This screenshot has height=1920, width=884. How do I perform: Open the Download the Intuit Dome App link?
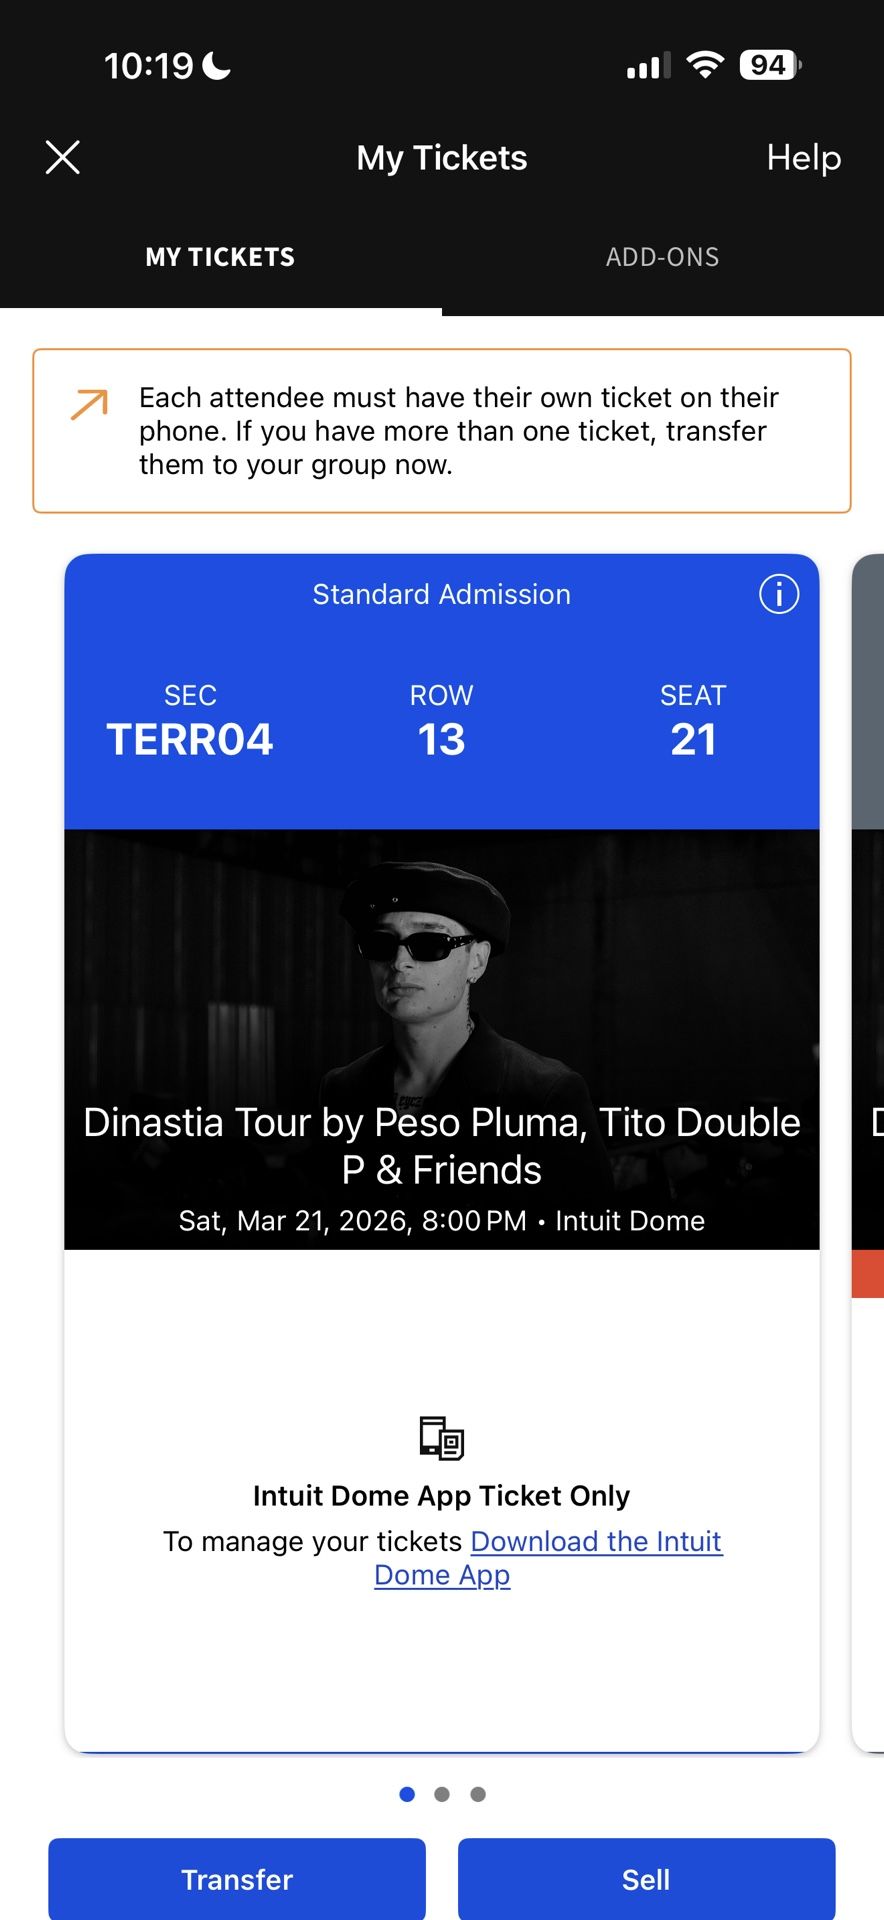coord(596,1542)
